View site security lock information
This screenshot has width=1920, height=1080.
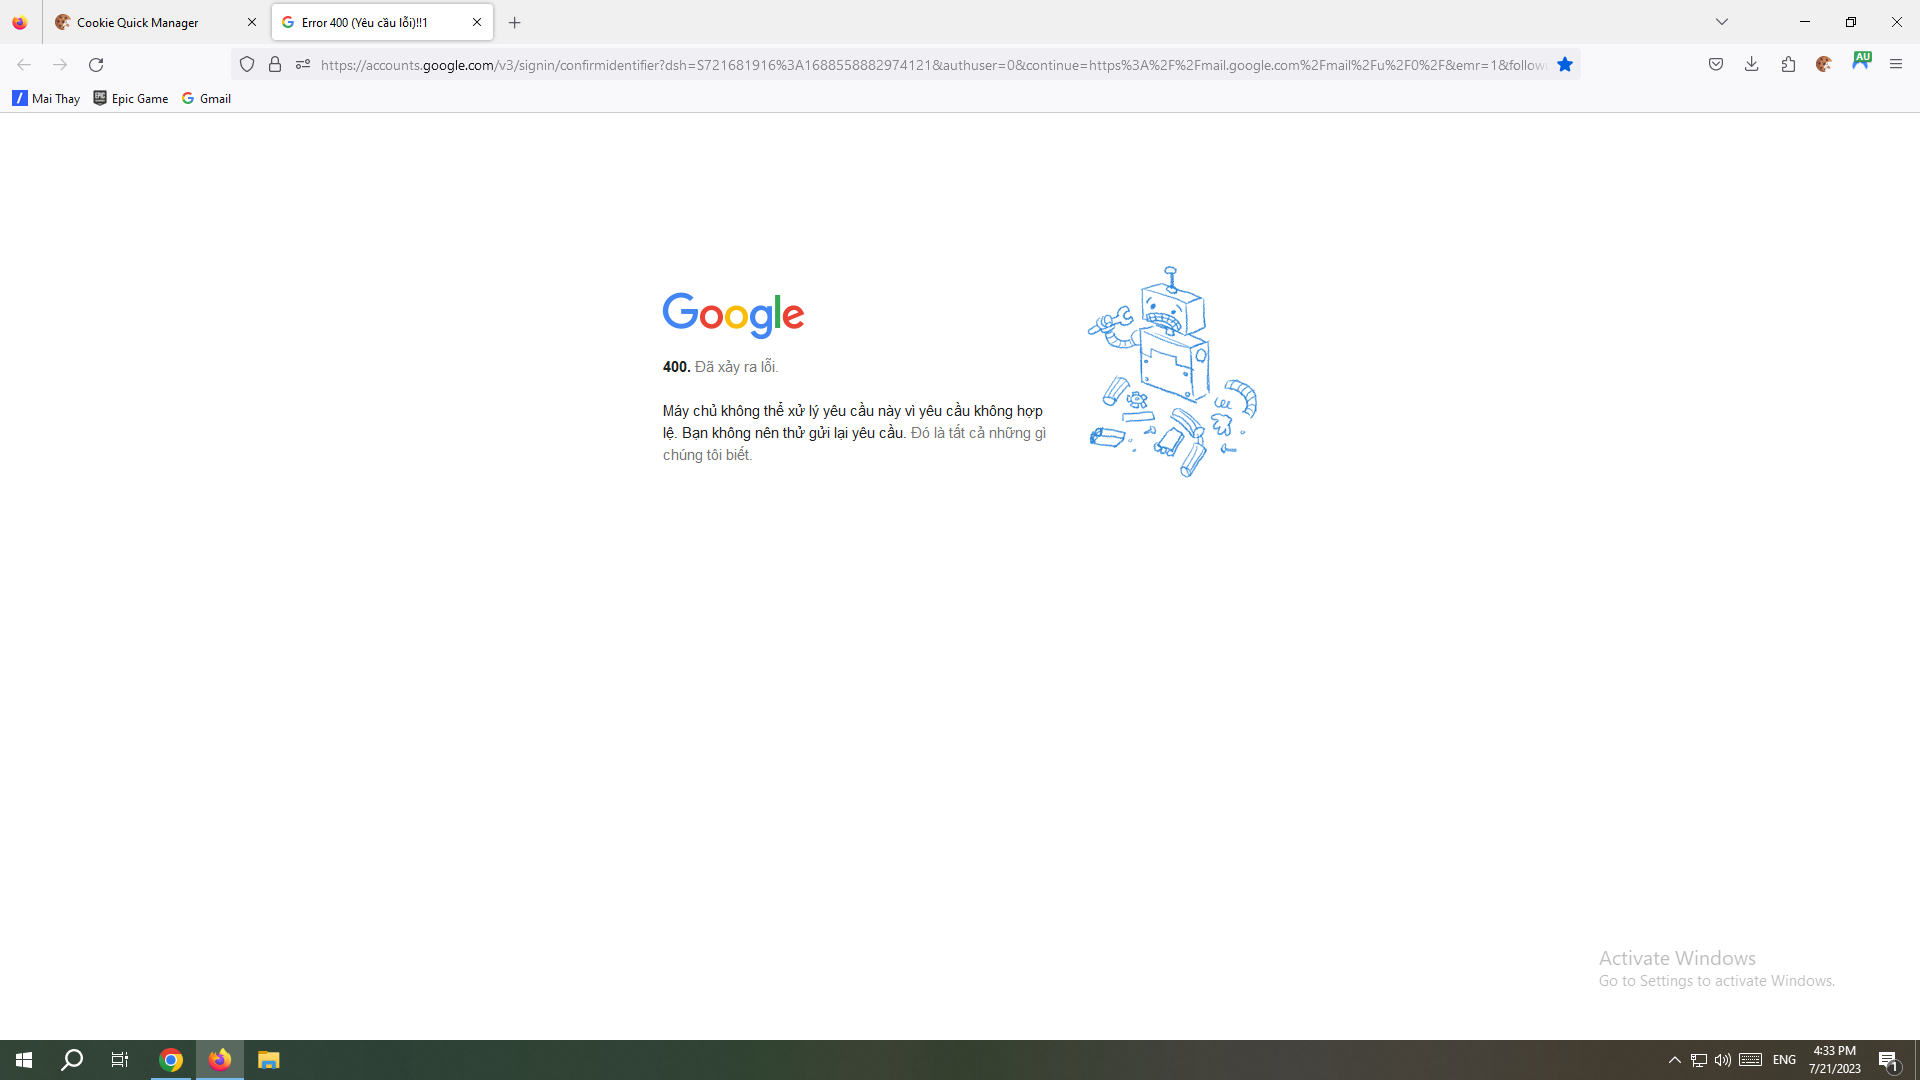tap(275, 65)
